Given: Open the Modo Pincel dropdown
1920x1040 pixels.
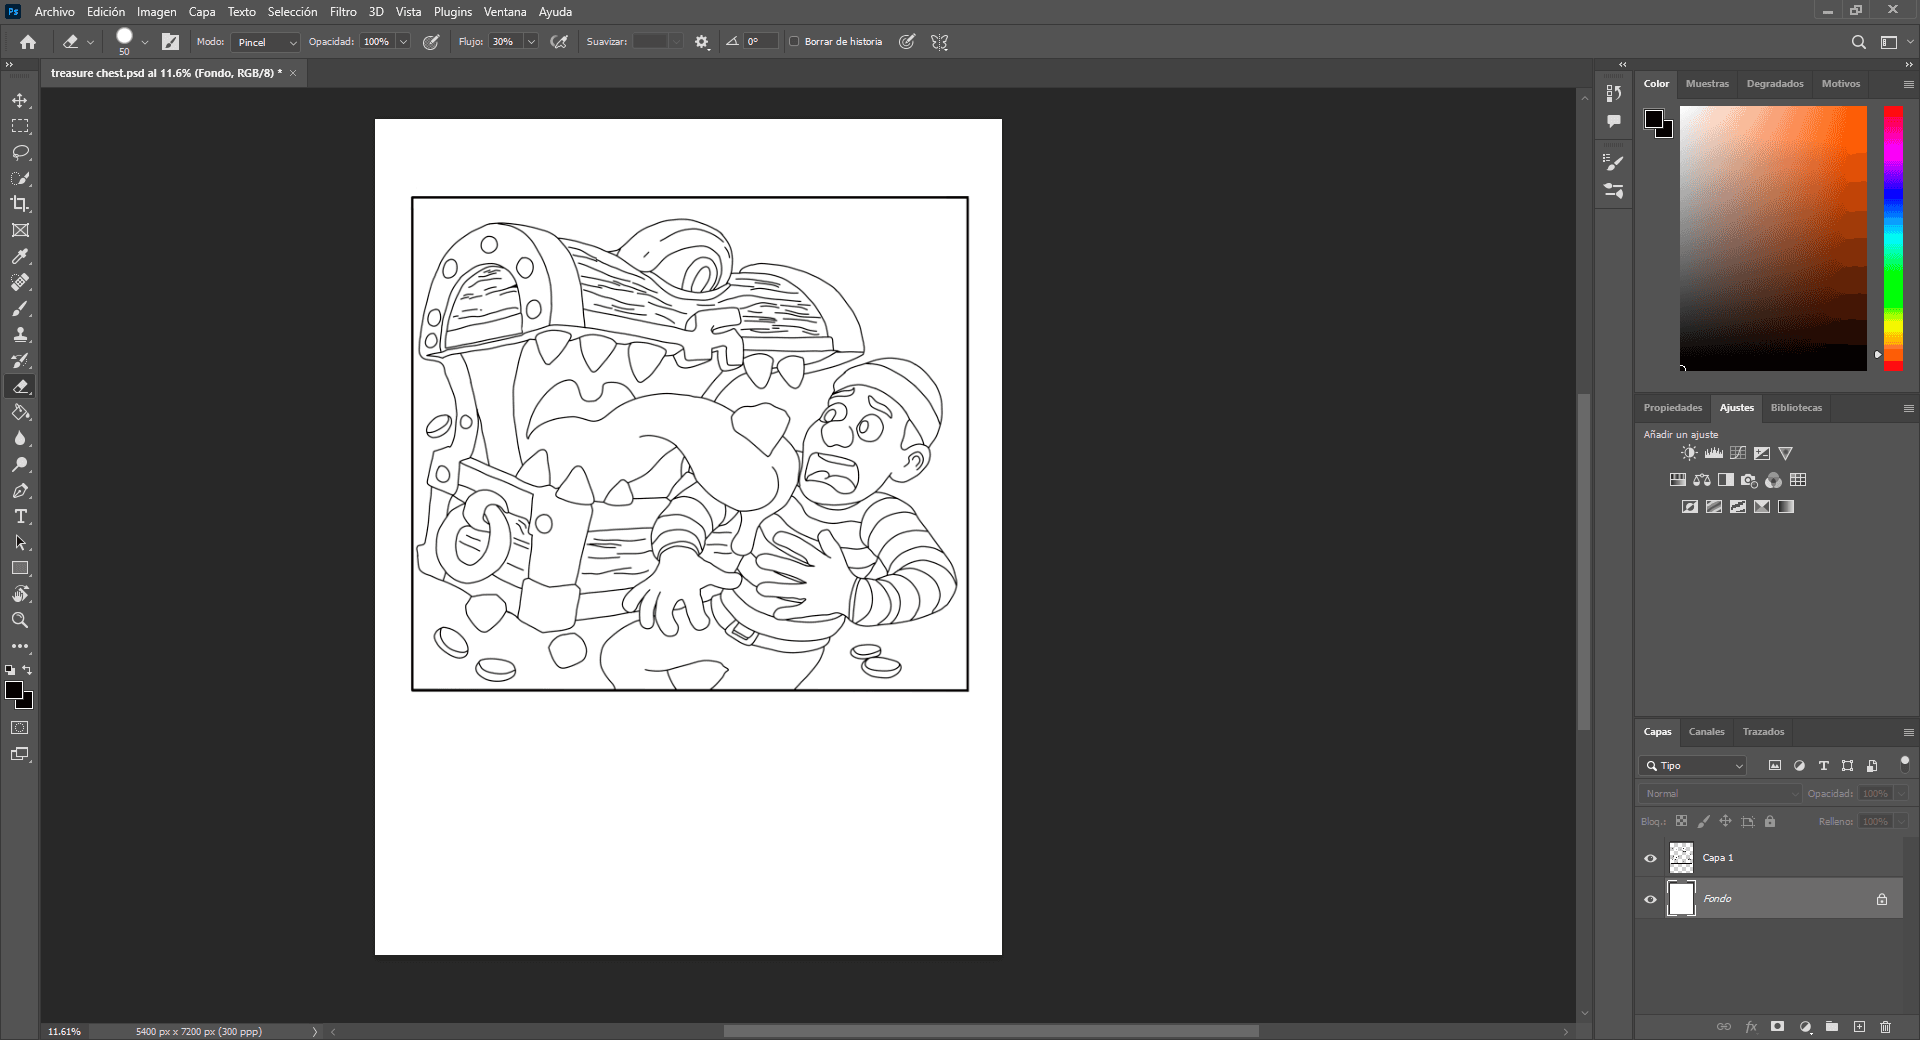Looking at the screenshot, I should point(265,42).
